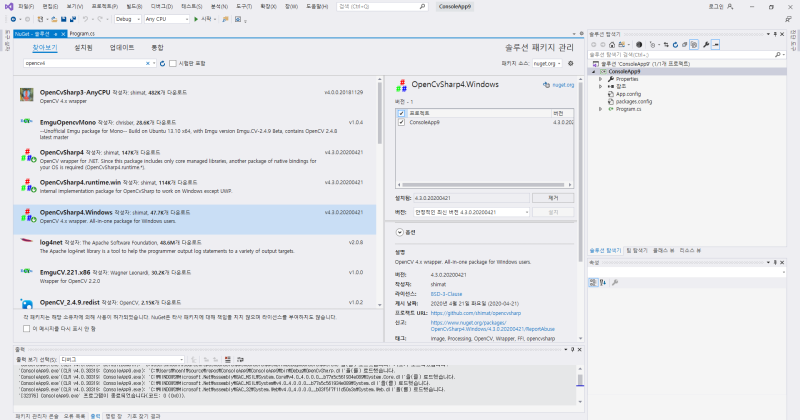Switch to the Installed tab in NuGet
Viewport: 800px width, 420px height.
[83, 47]
